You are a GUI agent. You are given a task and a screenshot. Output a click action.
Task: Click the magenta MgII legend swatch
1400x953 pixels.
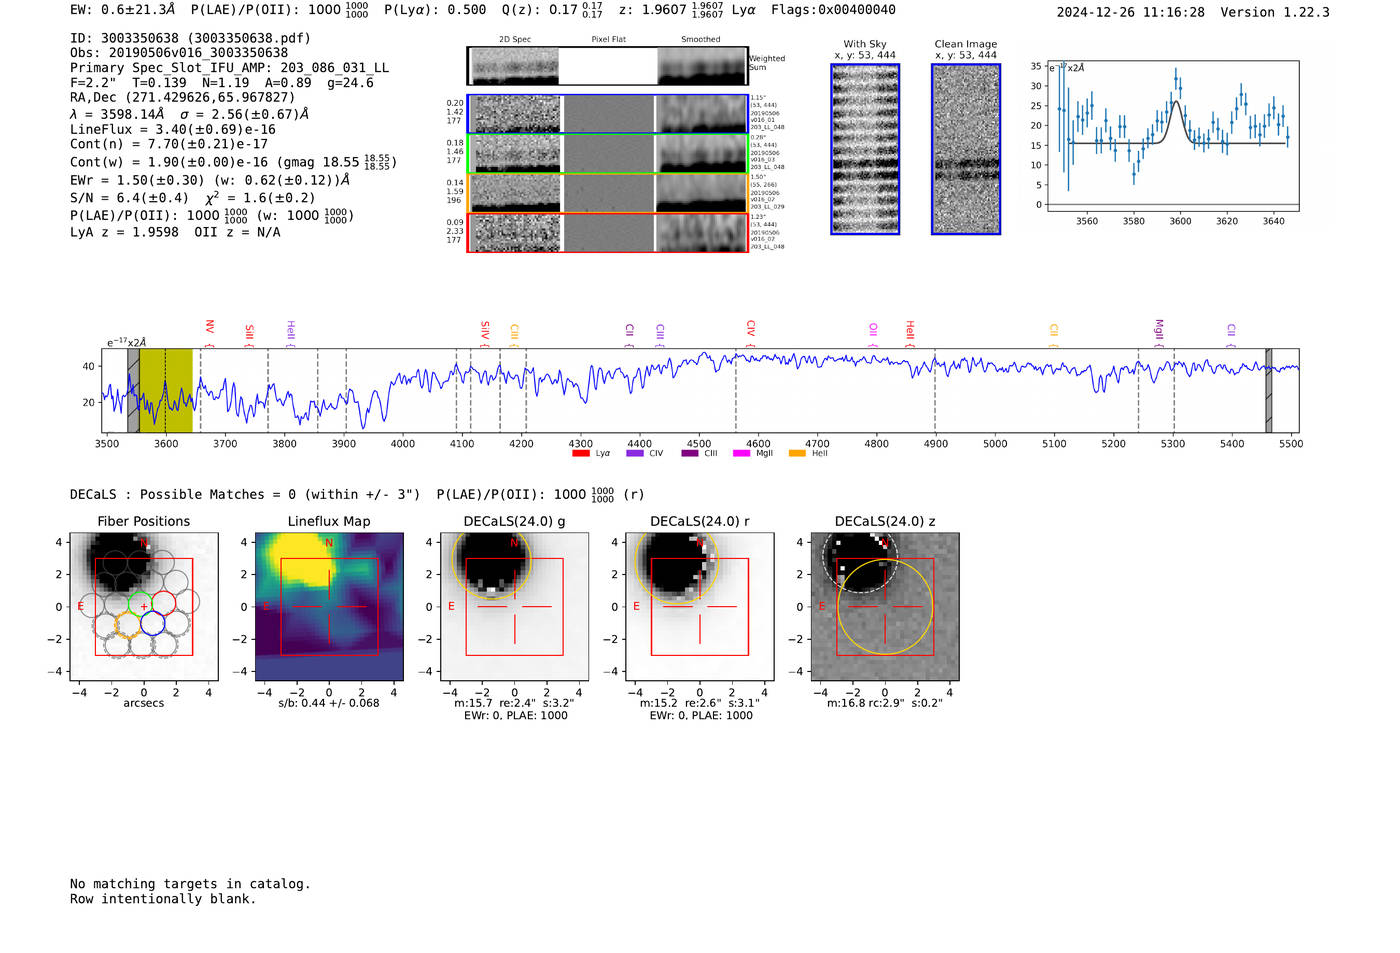[741, 453]
